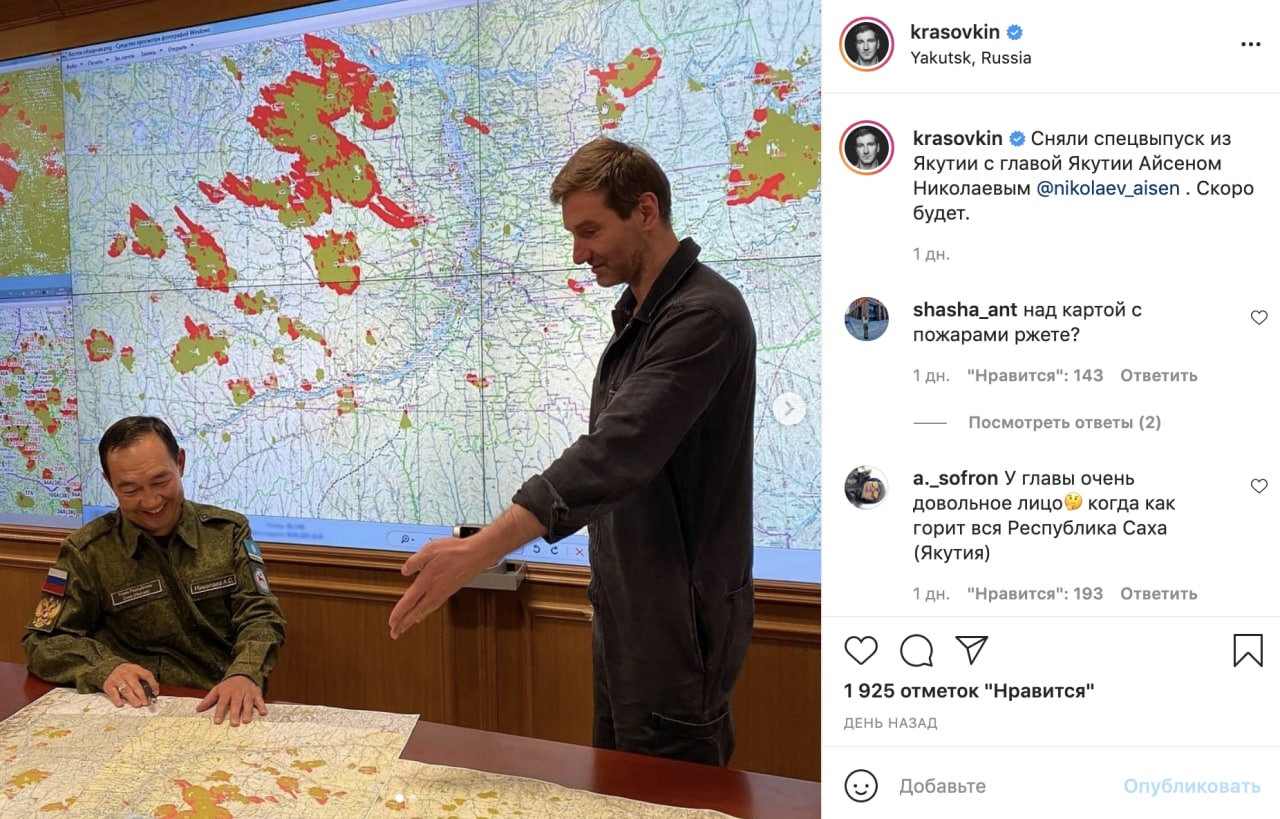Reply to shasha_ant's comment via 'Ответить'
The image size is (1280, 819).
(x=1158, y=376)
